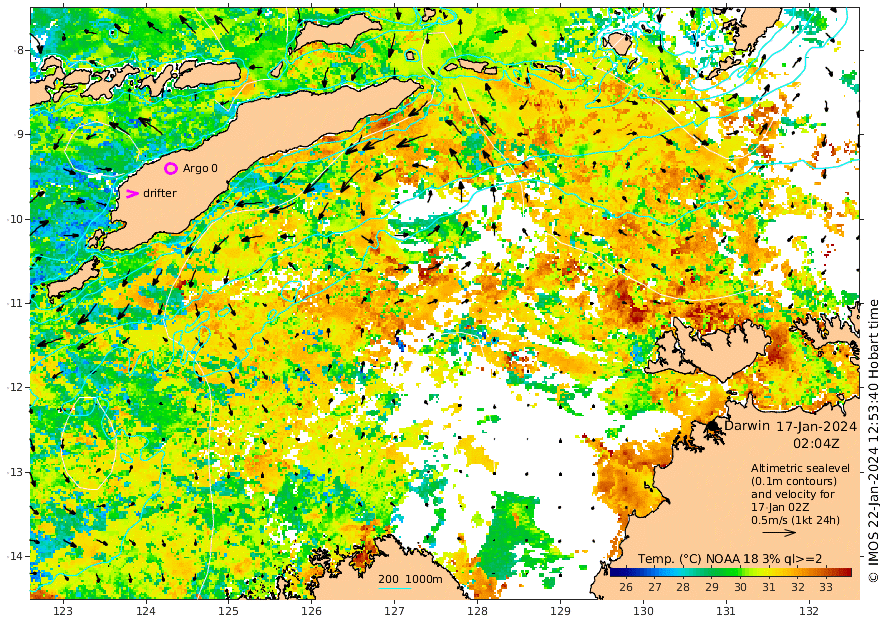Image resolution: width=880 pixels, height=630 pixels.
Task: Click latitude label -14 on left axis
Action: (16, 556)
